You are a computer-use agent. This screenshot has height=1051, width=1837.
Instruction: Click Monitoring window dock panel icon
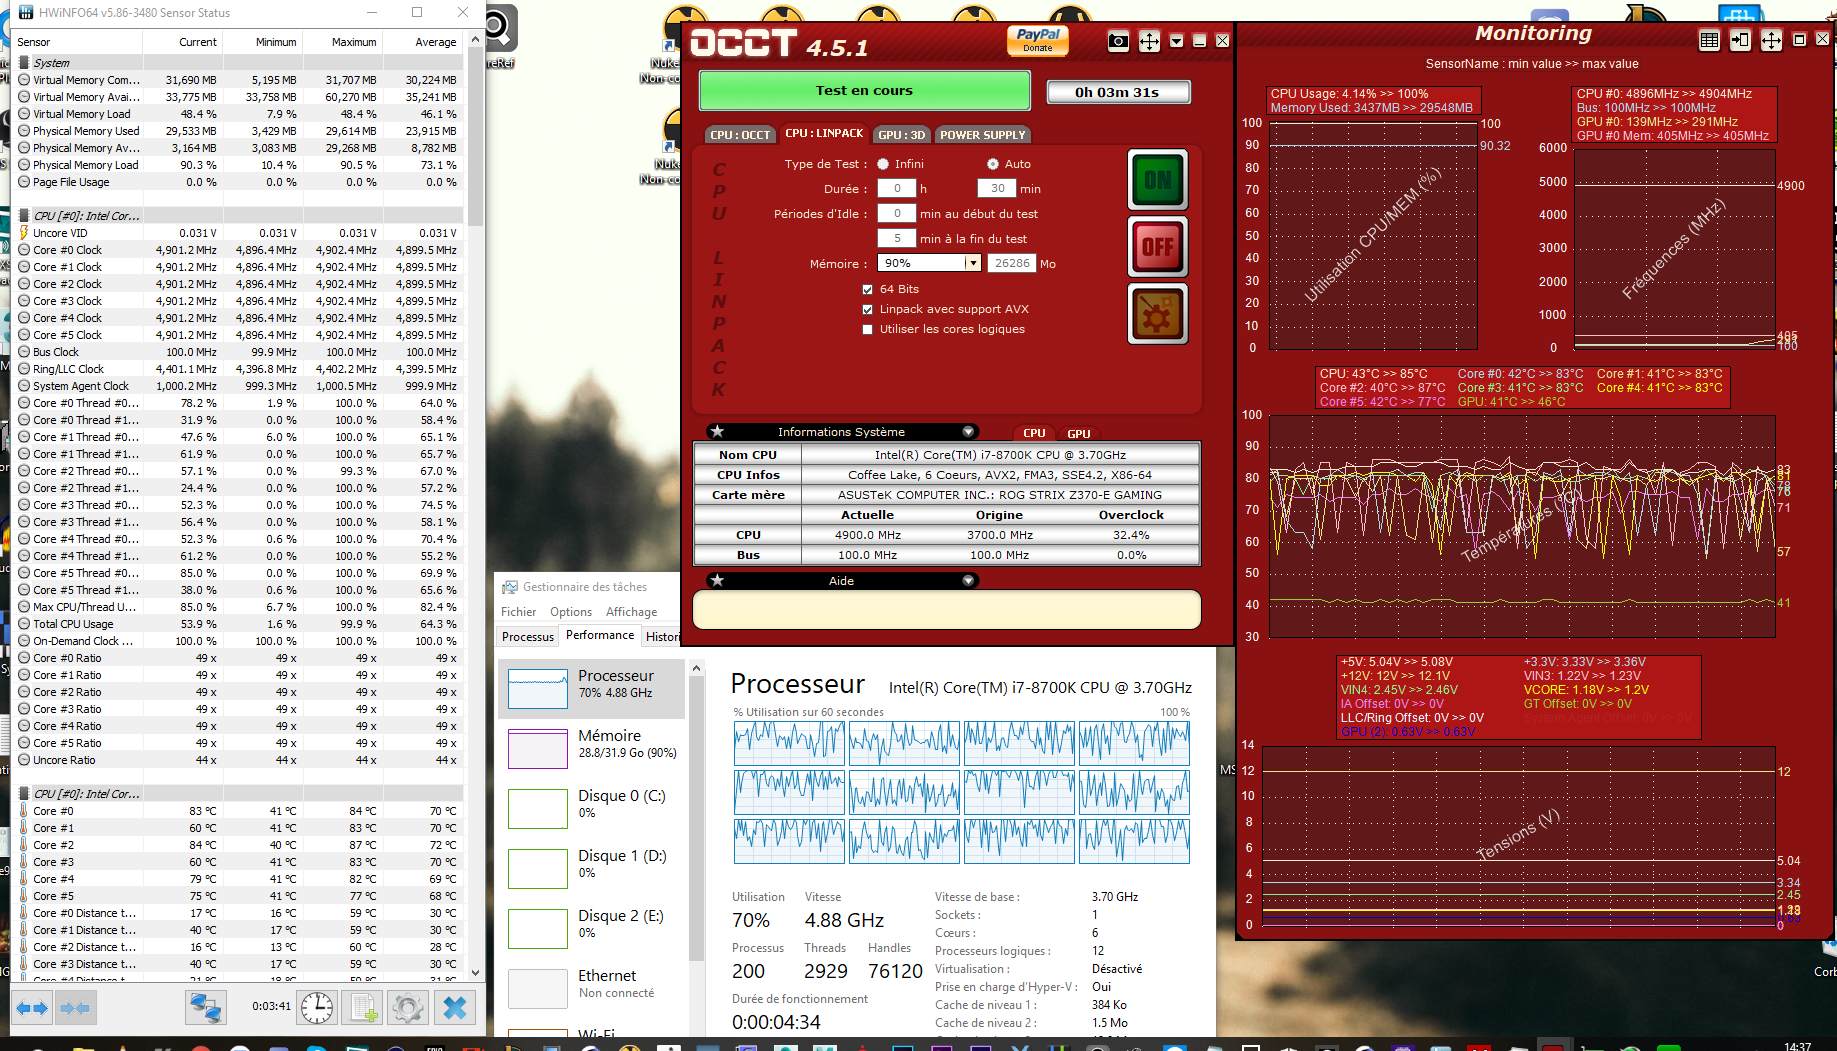coord(1740,40)
